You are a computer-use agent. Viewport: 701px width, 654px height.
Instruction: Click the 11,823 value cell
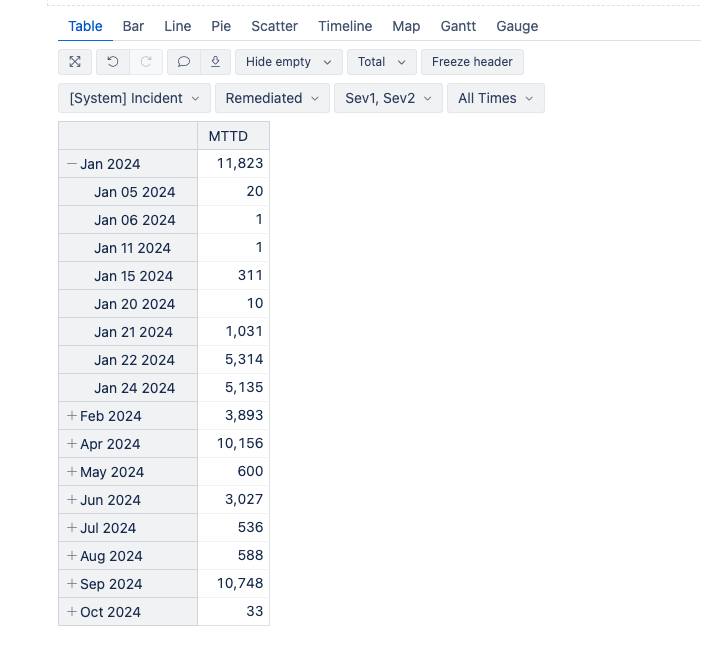tap(233, 164)
